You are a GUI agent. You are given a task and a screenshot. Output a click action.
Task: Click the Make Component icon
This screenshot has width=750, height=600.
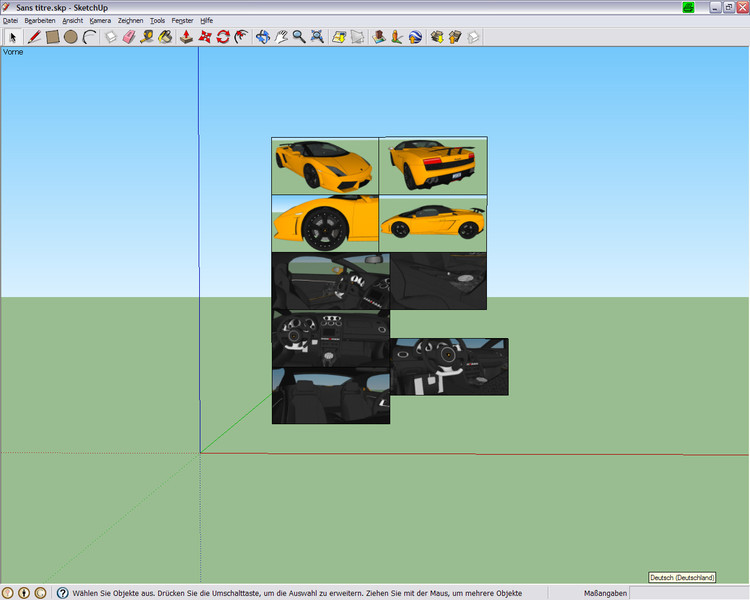[111, 37]
